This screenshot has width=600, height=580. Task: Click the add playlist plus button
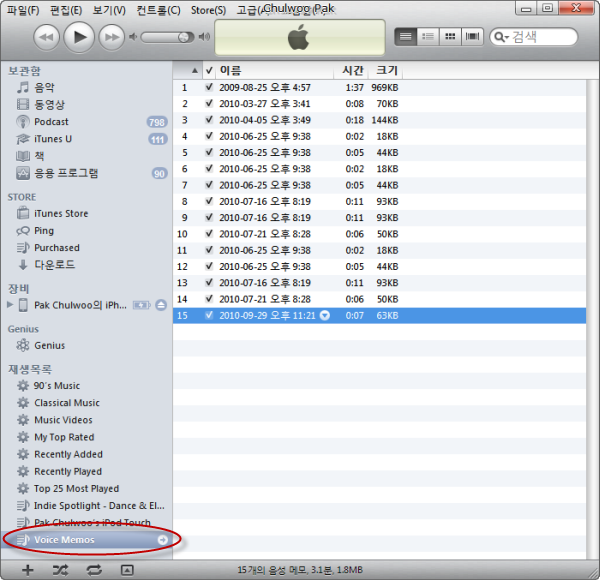pyautogui.click(x=28, y=570)
